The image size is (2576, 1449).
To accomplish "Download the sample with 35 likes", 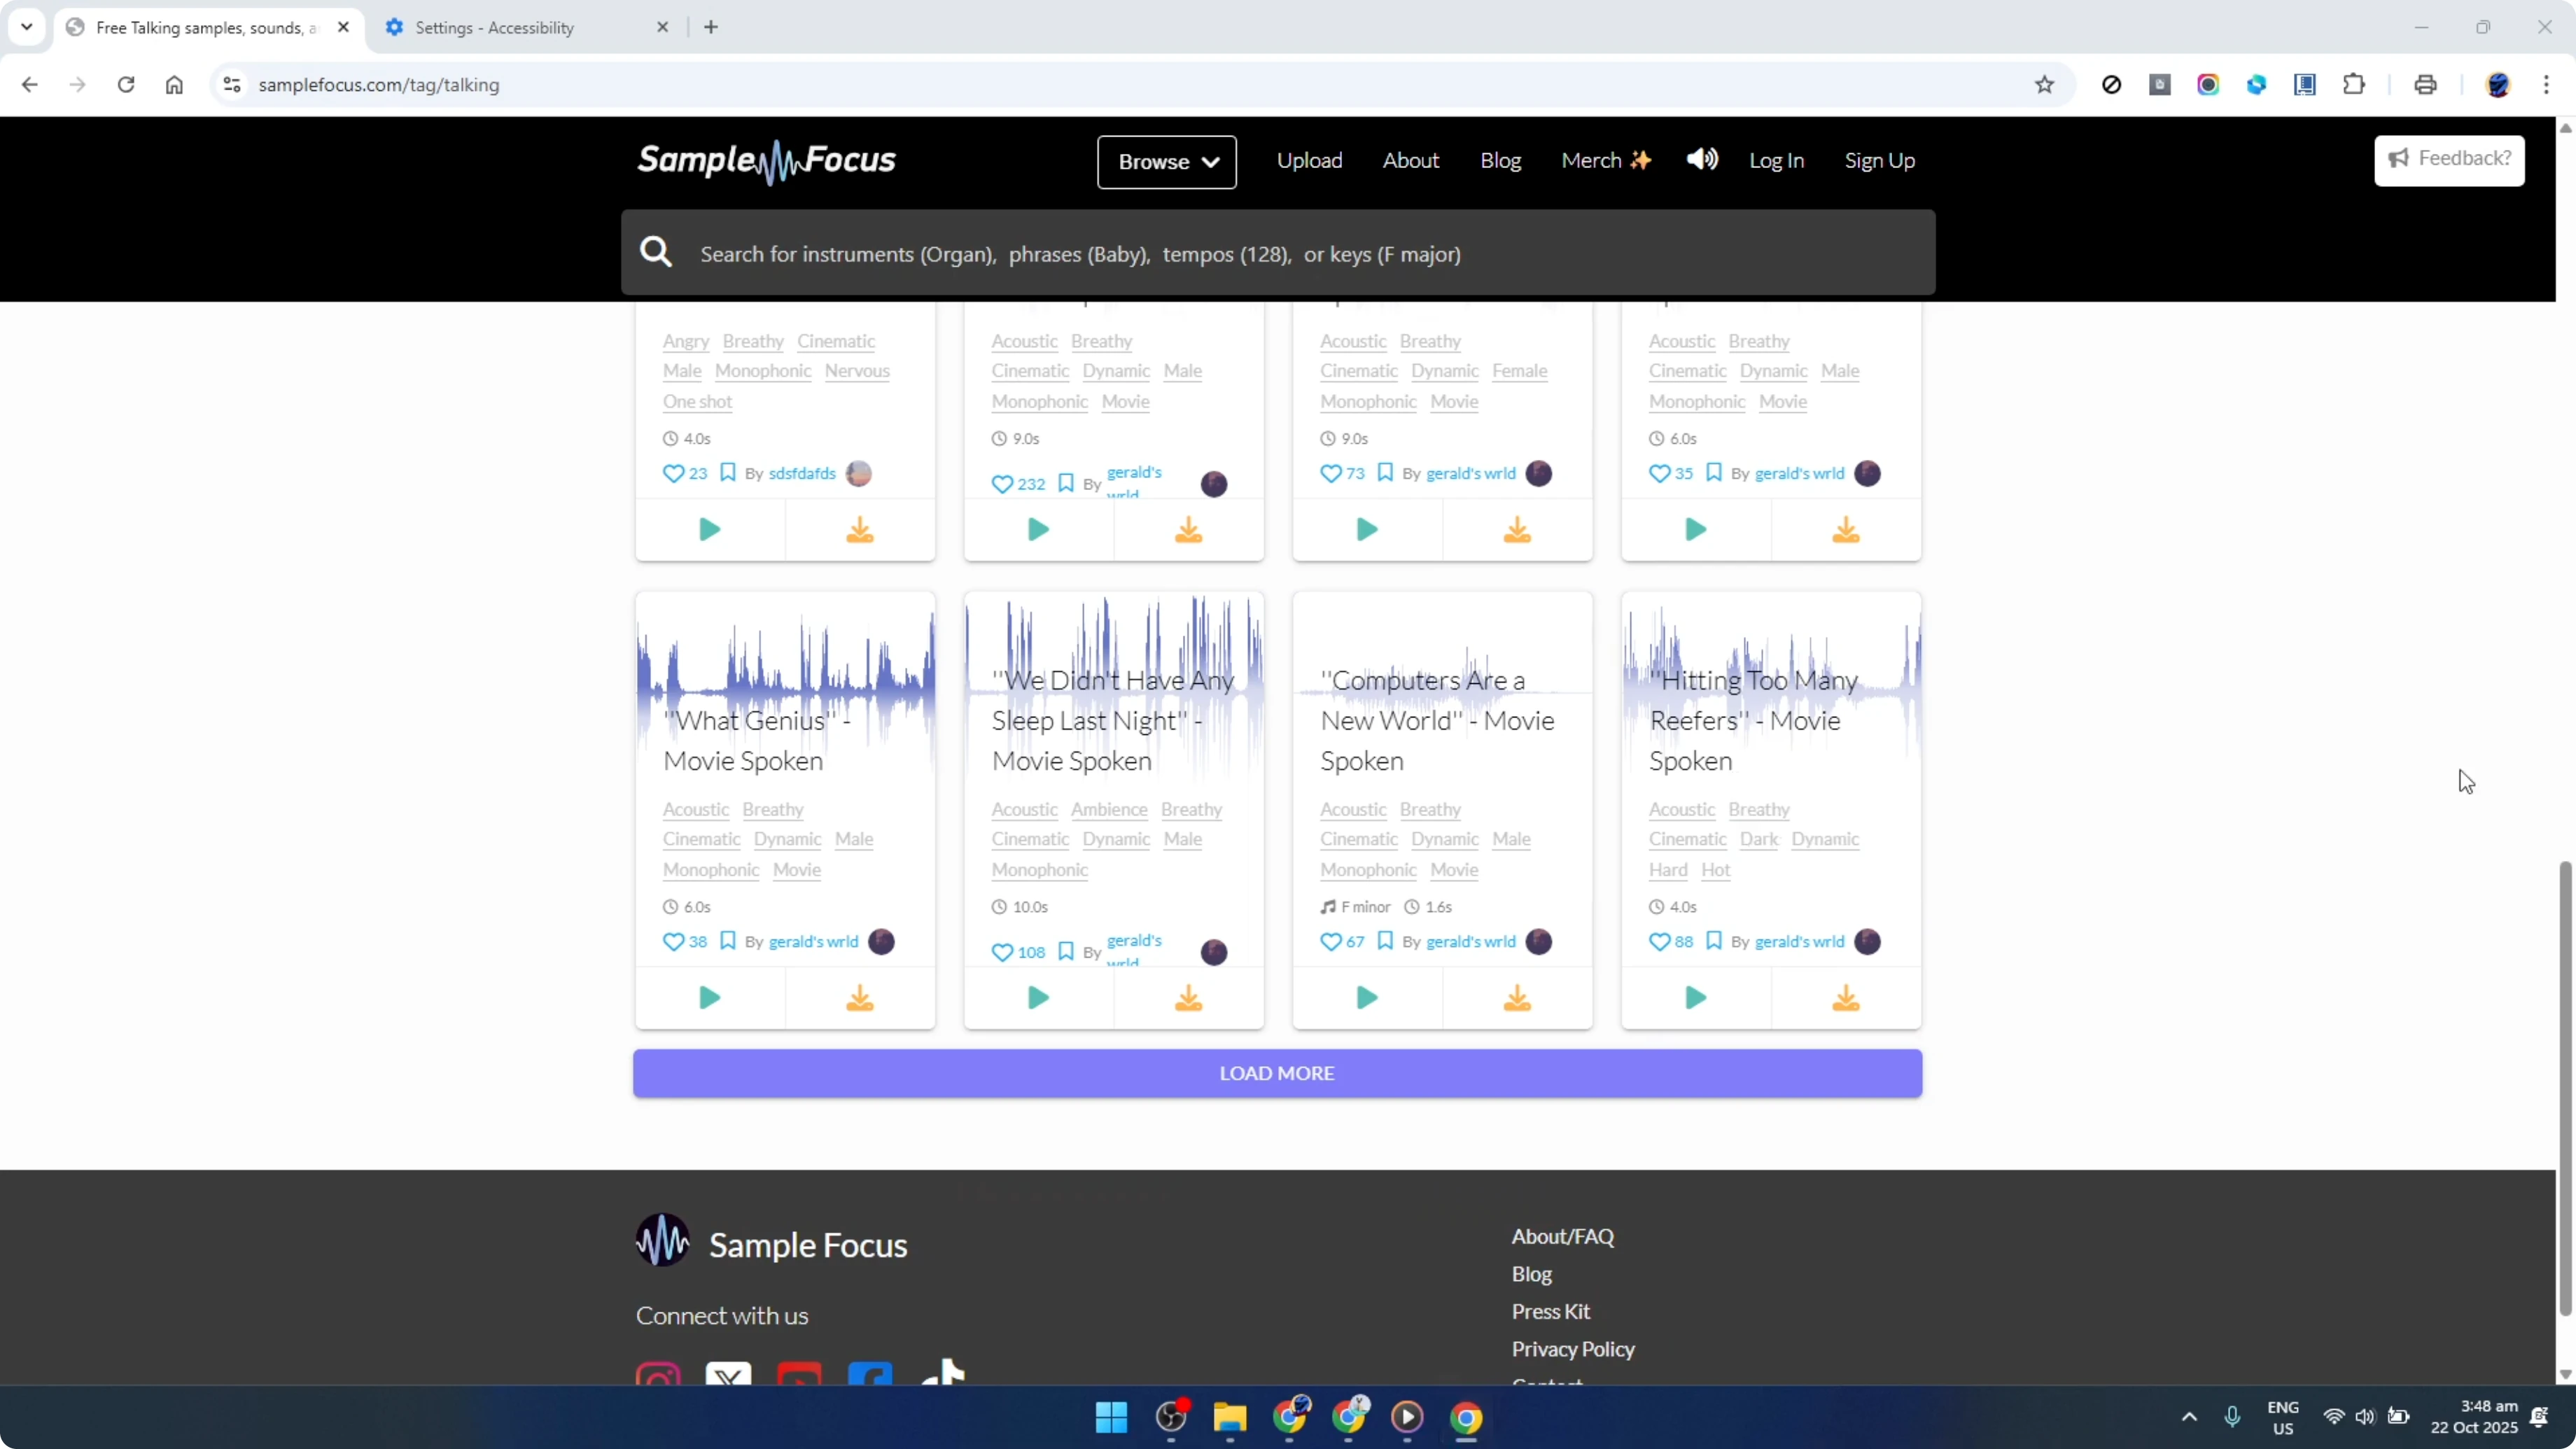I will tap(1846, 529).
